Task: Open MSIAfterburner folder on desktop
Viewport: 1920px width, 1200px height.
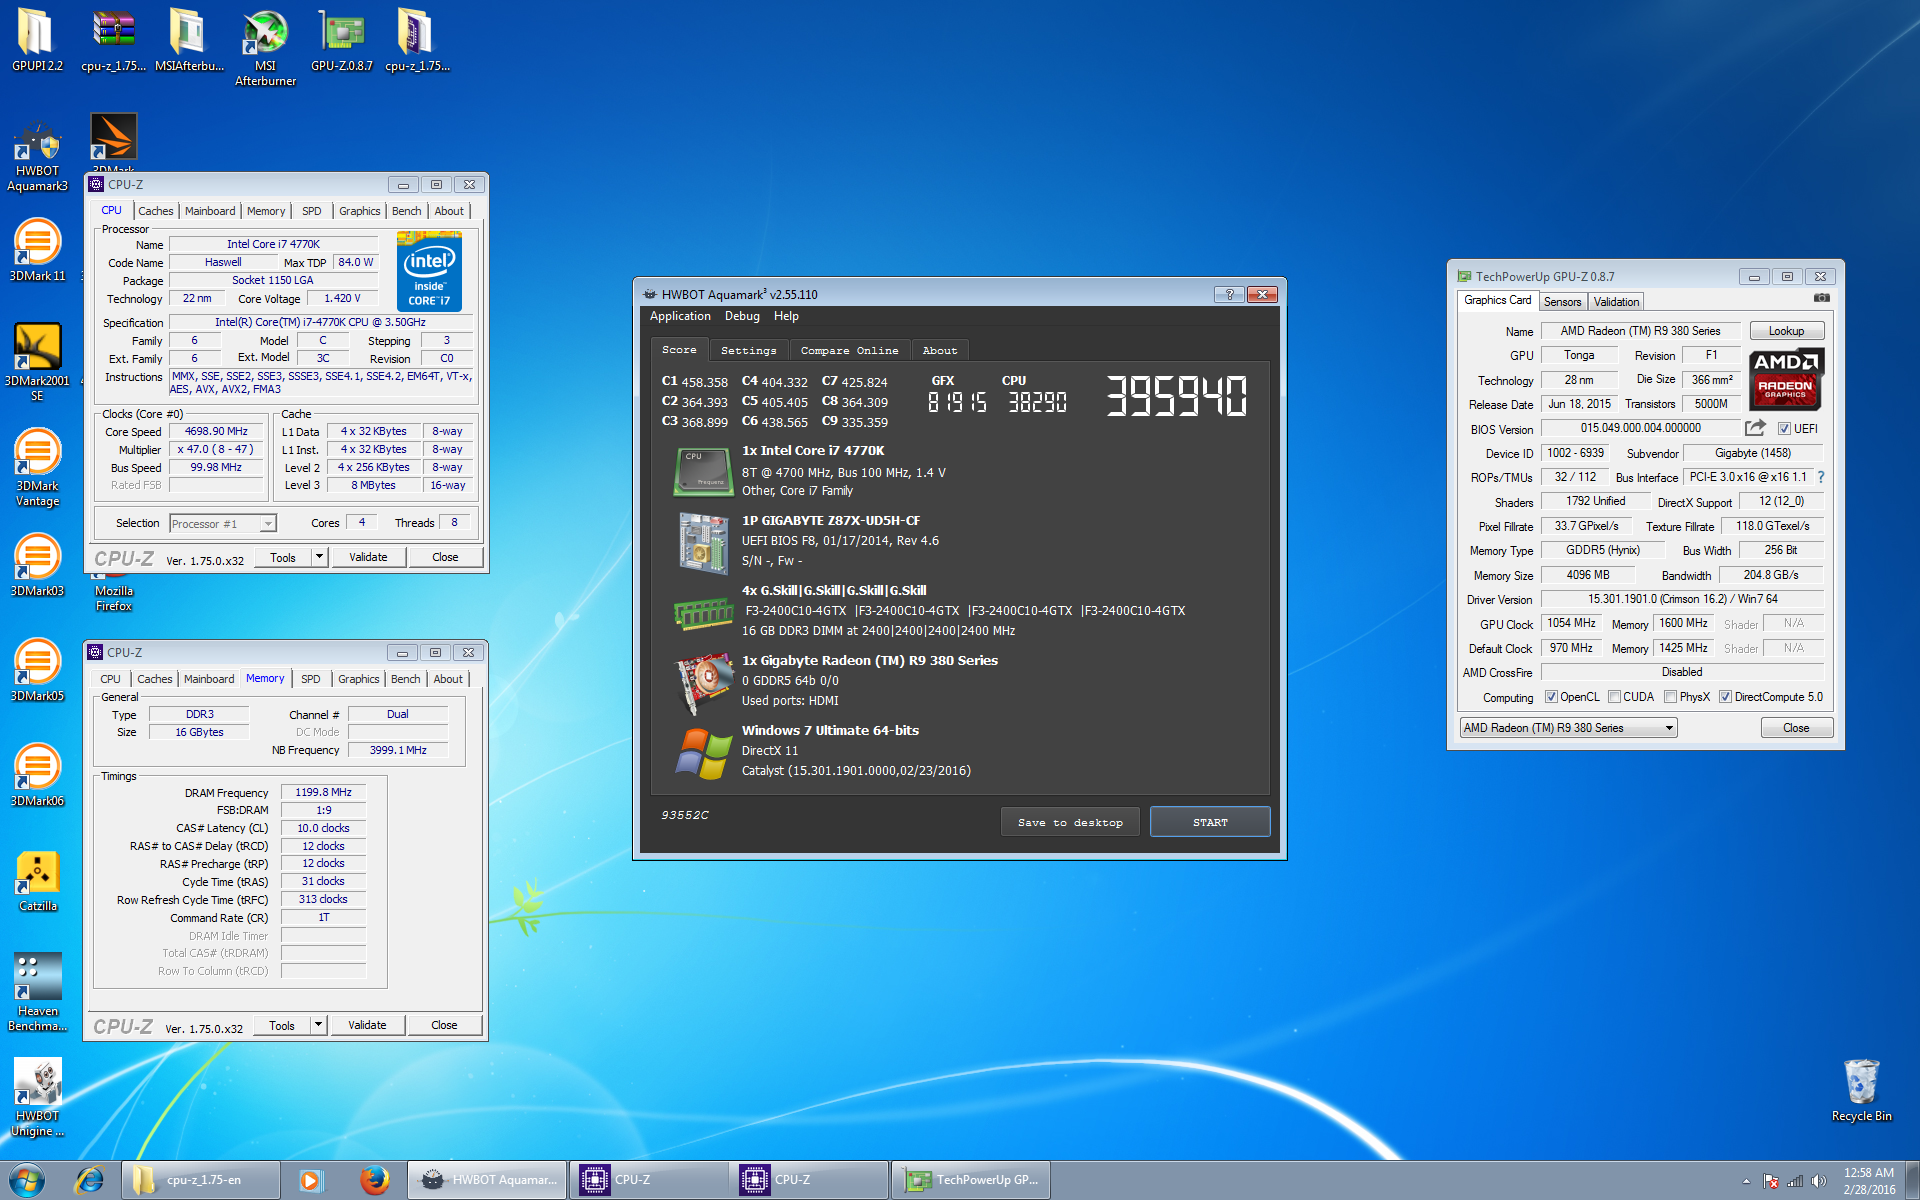Action: click(x=189, y=40)
